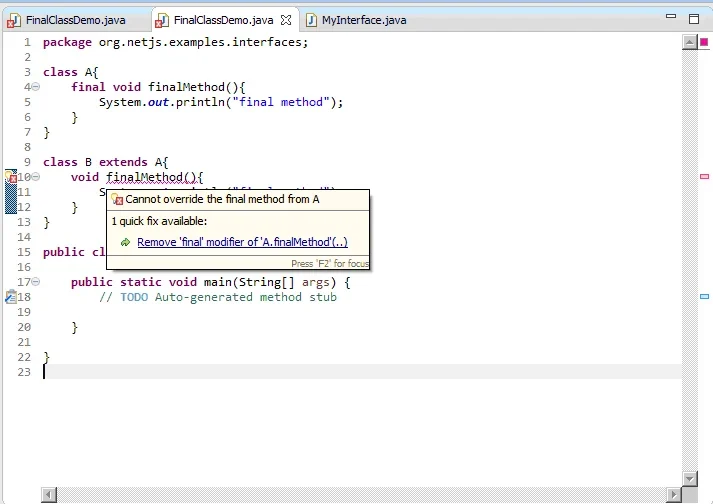Click 'final void finalMethod(){' on line 4
Viewport: 713px width, 504px height.
[158, 87]
